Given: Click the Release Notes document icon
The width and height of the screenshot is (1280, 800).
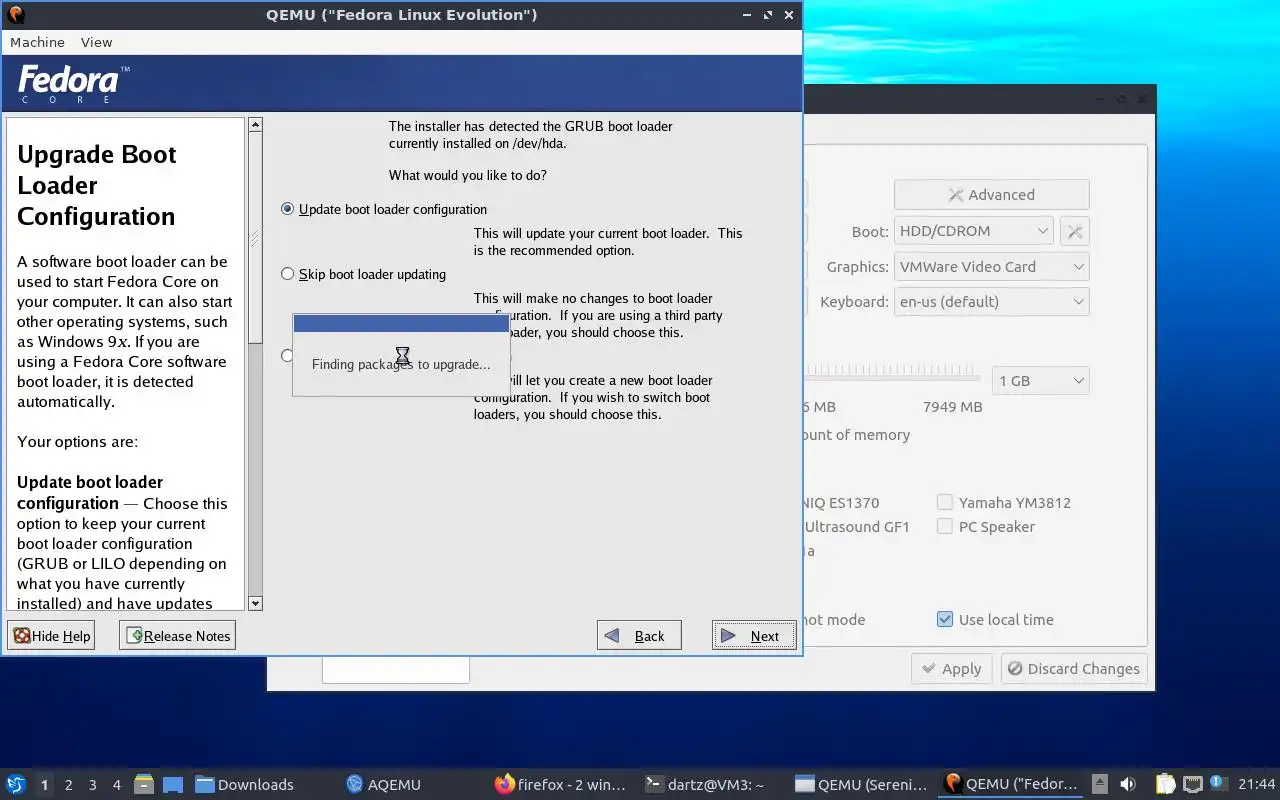Looking at the screenshot, I should (x=135, y=636).
